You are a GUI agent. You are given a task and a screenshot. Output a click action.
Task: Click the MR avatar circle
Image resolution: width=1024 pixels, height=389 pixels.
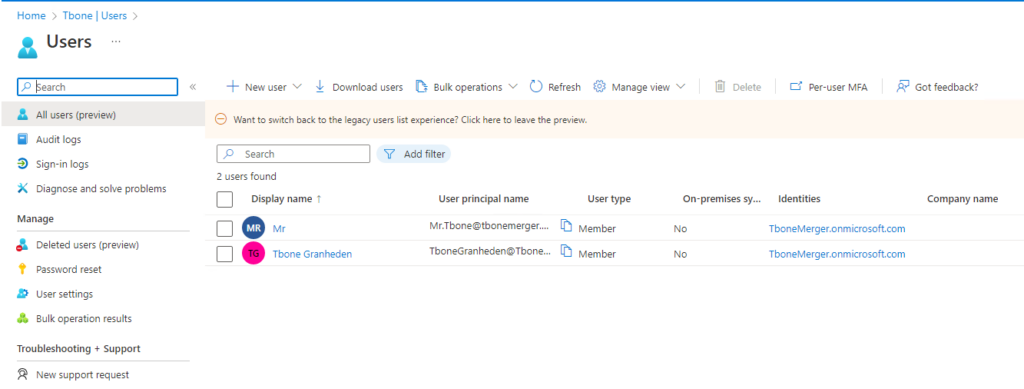point(253,228)
